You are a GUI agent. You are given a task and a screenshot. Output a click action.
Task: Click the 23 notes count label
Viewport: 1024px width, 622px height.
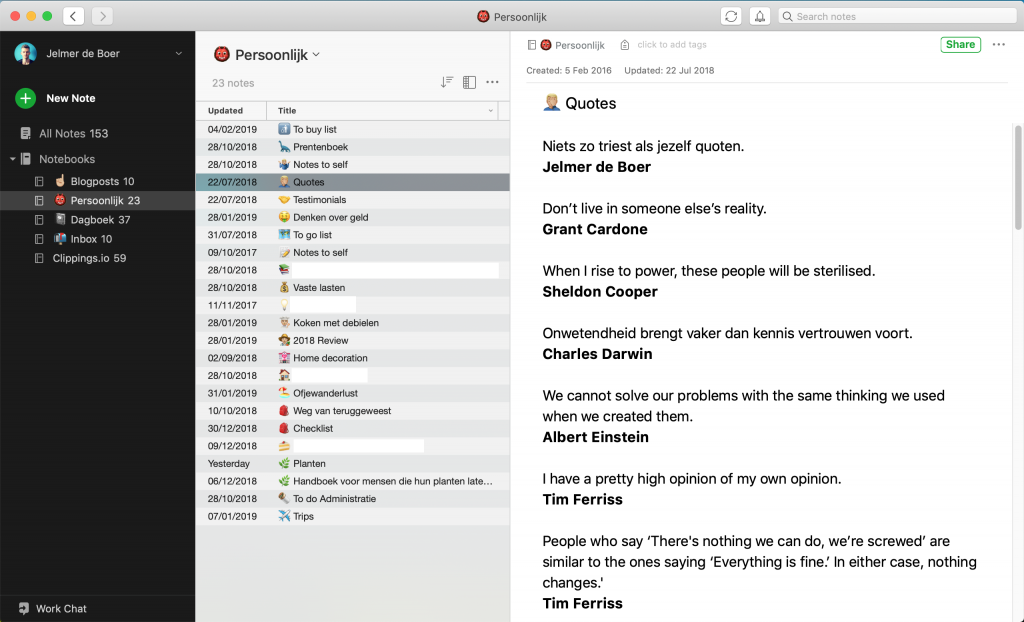[233, 83]
